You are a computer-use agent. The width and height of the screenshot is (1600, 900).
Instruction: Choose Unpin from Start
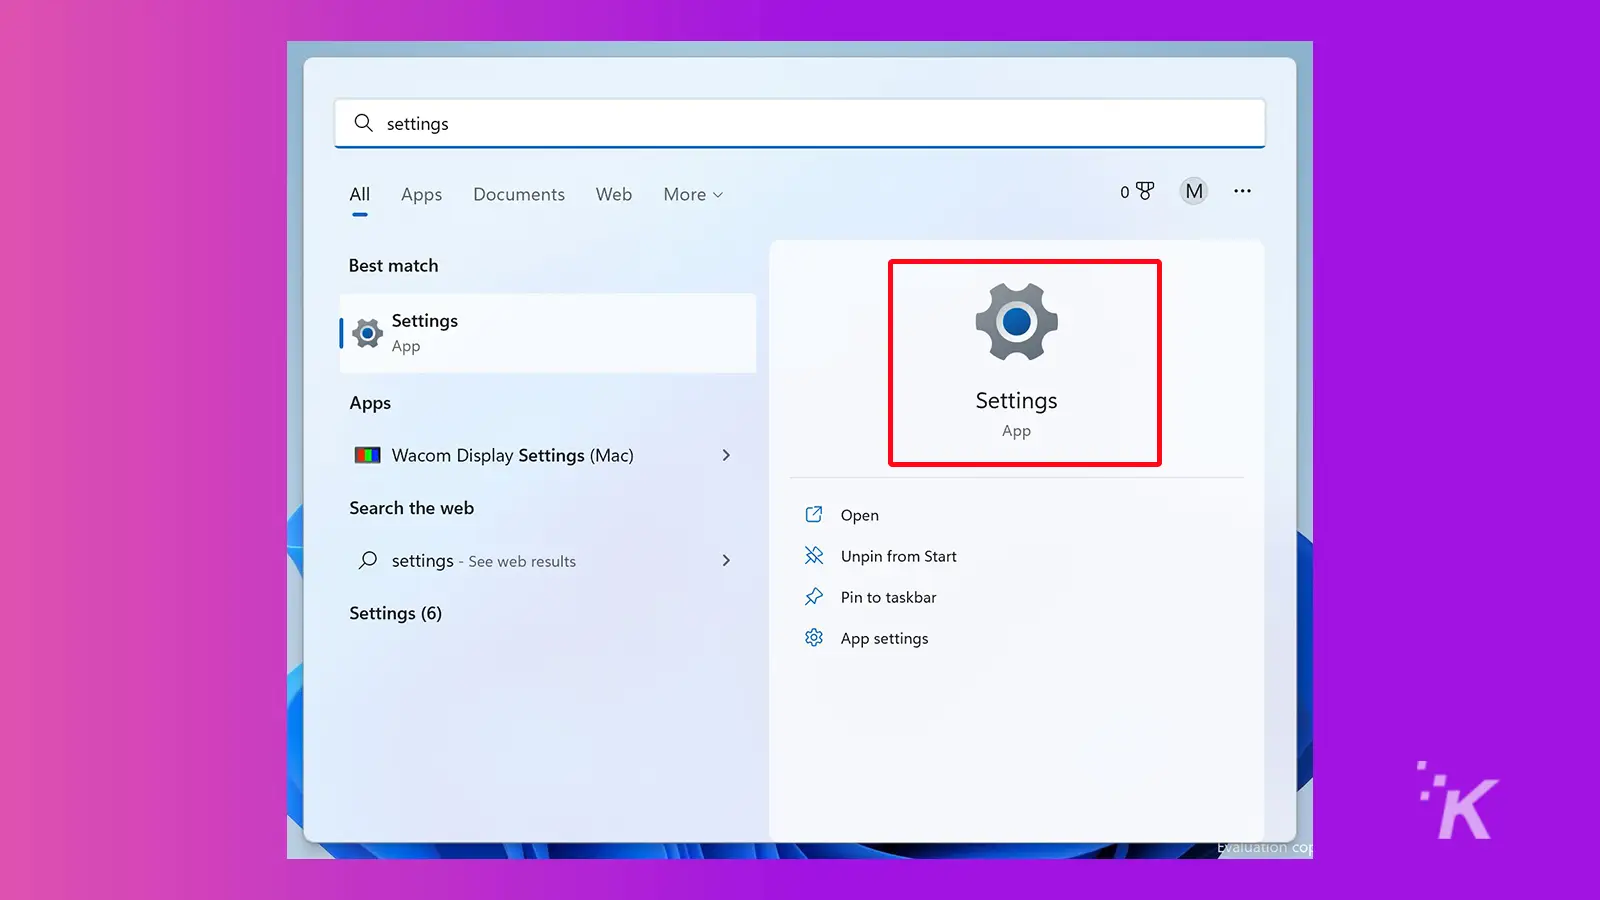click(898, 556)
